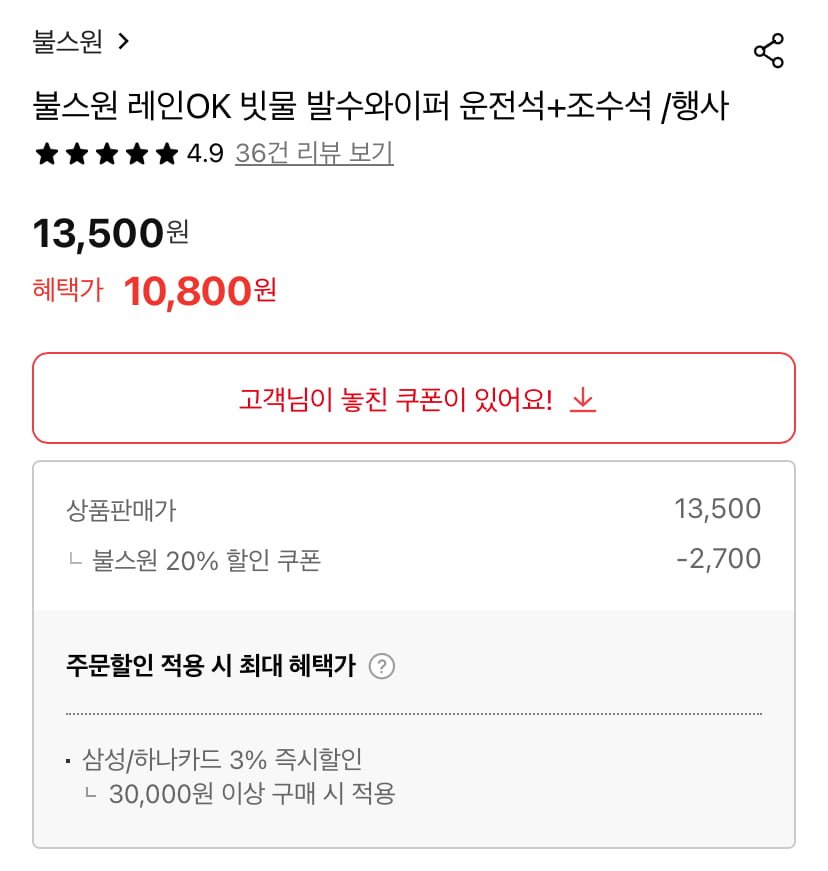Open the 36건 리뷰 보기 link
828x871 pixels.
314,153
